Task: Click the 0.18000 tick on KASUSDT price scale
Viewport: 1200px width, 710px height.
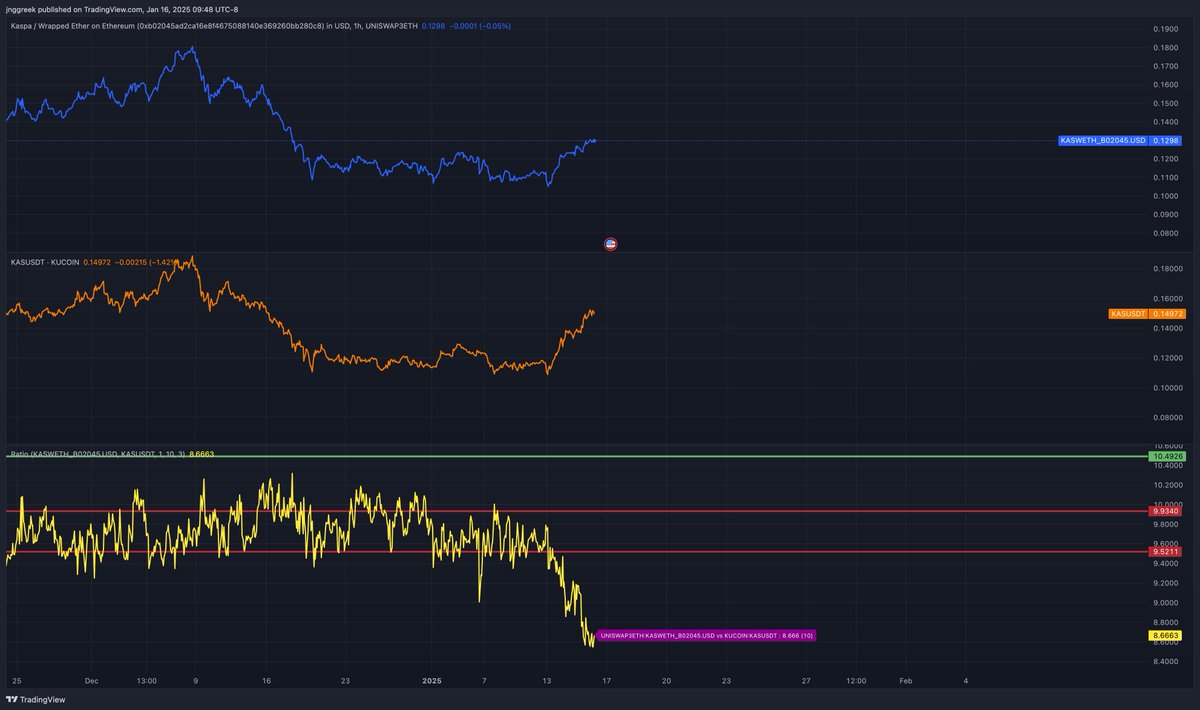Action: [1166, 269]
